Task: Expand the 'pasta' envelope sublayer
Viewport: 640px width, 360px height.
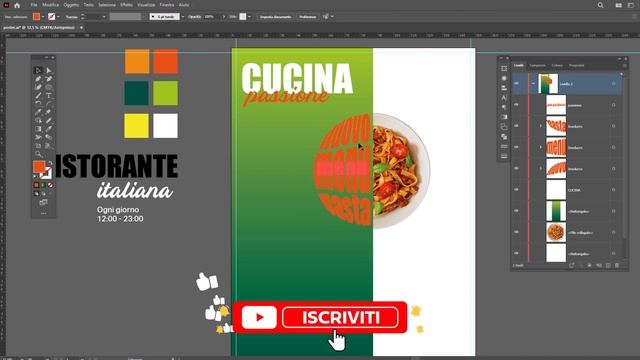Action: coord(541,126)
